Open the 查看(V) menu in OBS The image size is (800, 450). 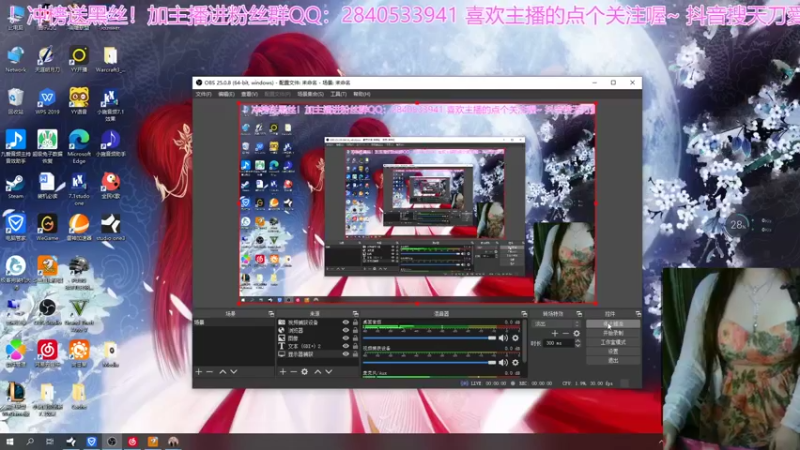click(x=249, y=94)
